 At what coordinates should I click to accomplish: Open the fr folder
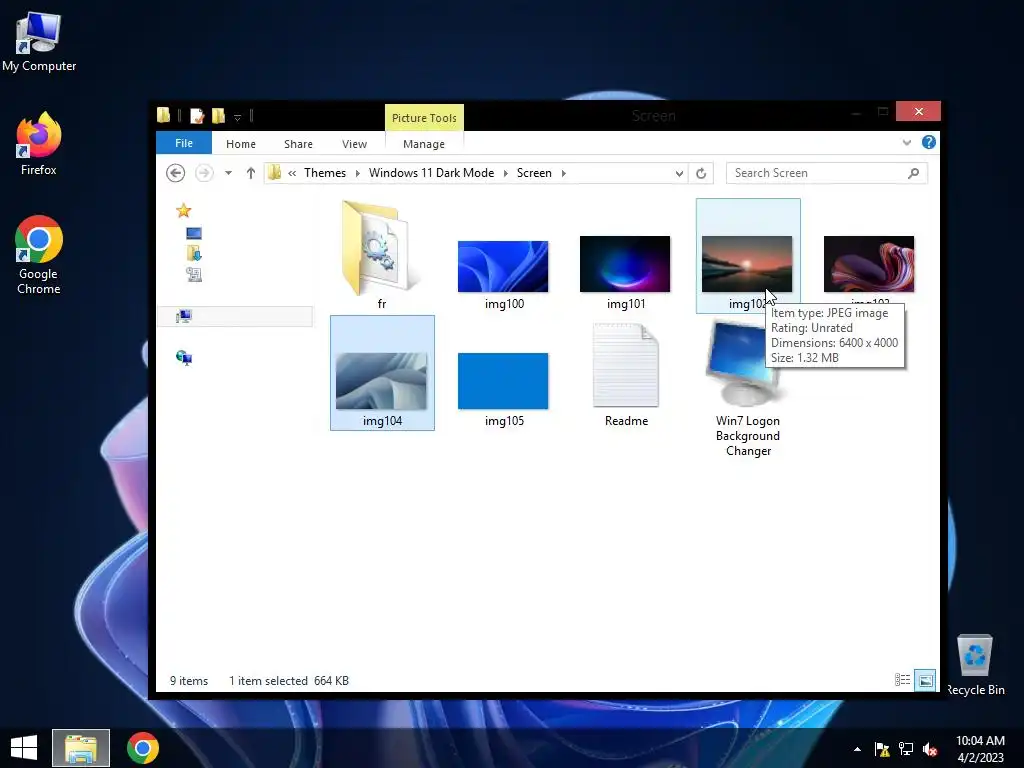(381, 249)
